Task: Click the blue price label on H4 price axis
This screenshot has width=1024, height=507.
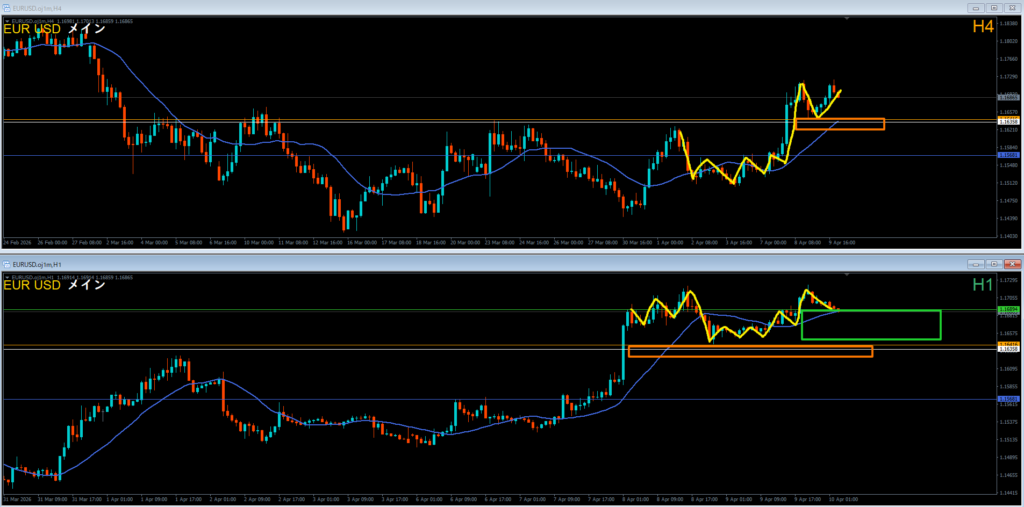Action: click(1008, 155)
